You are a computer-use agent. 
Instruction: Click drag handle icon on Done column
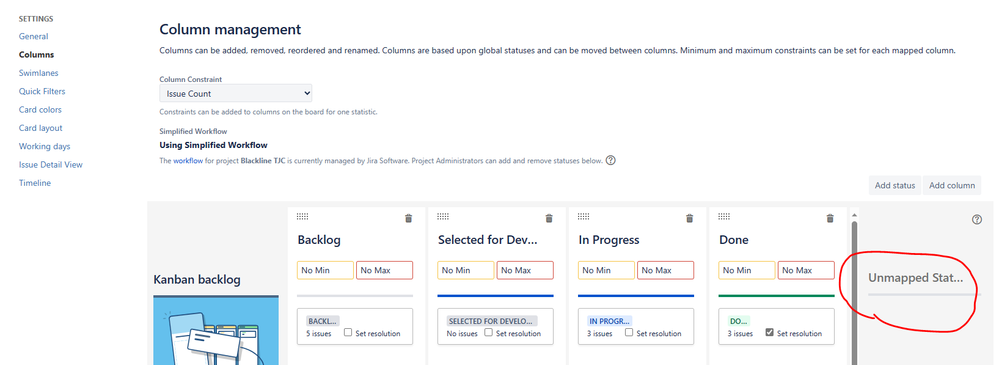[724, 217]
